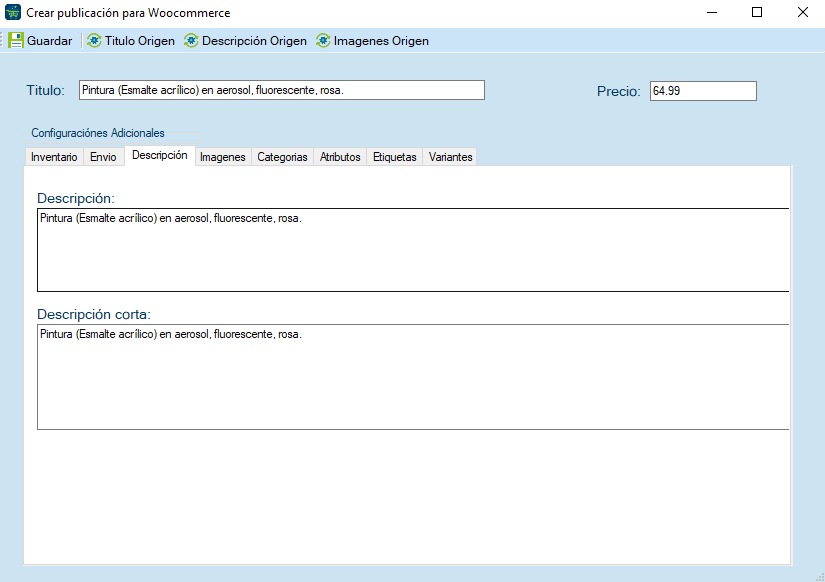
Task: Open the Categorias tab
Action: click(282, 157)
